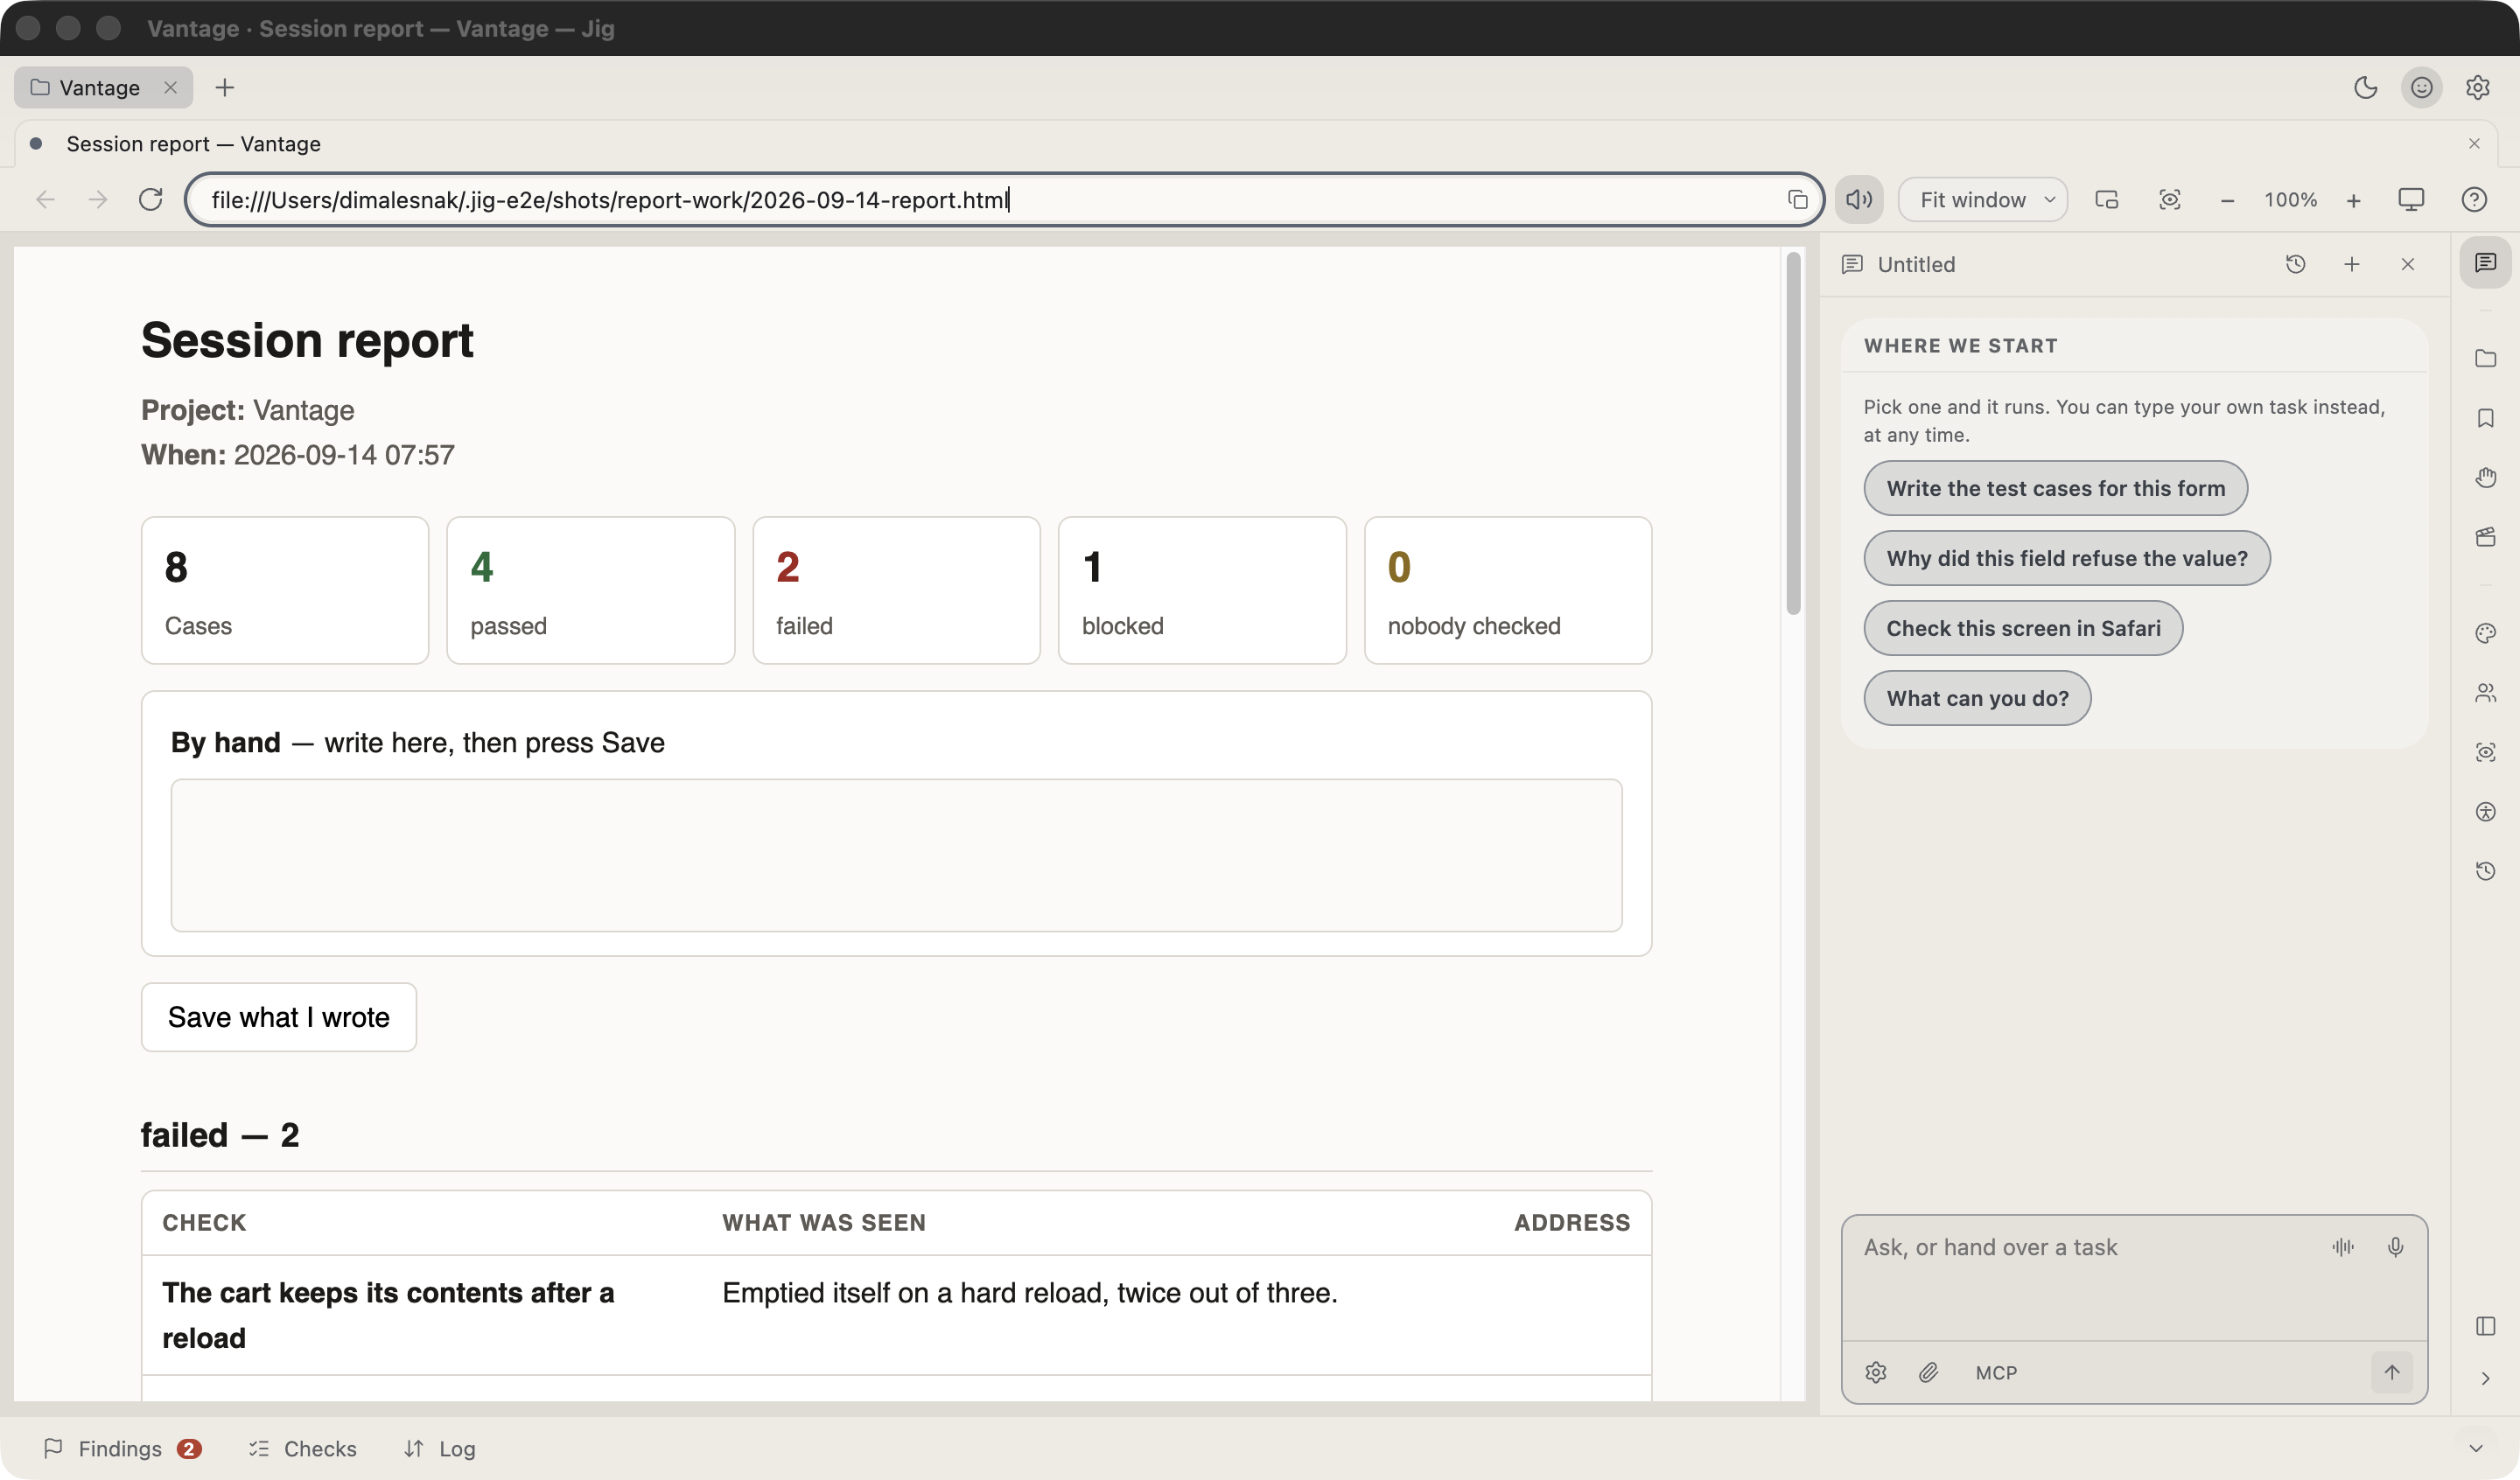The height and width of the screenshot is (1480, 2520).
Task: Click the 'Save what I wrote' button
Action: (278, 1017)
